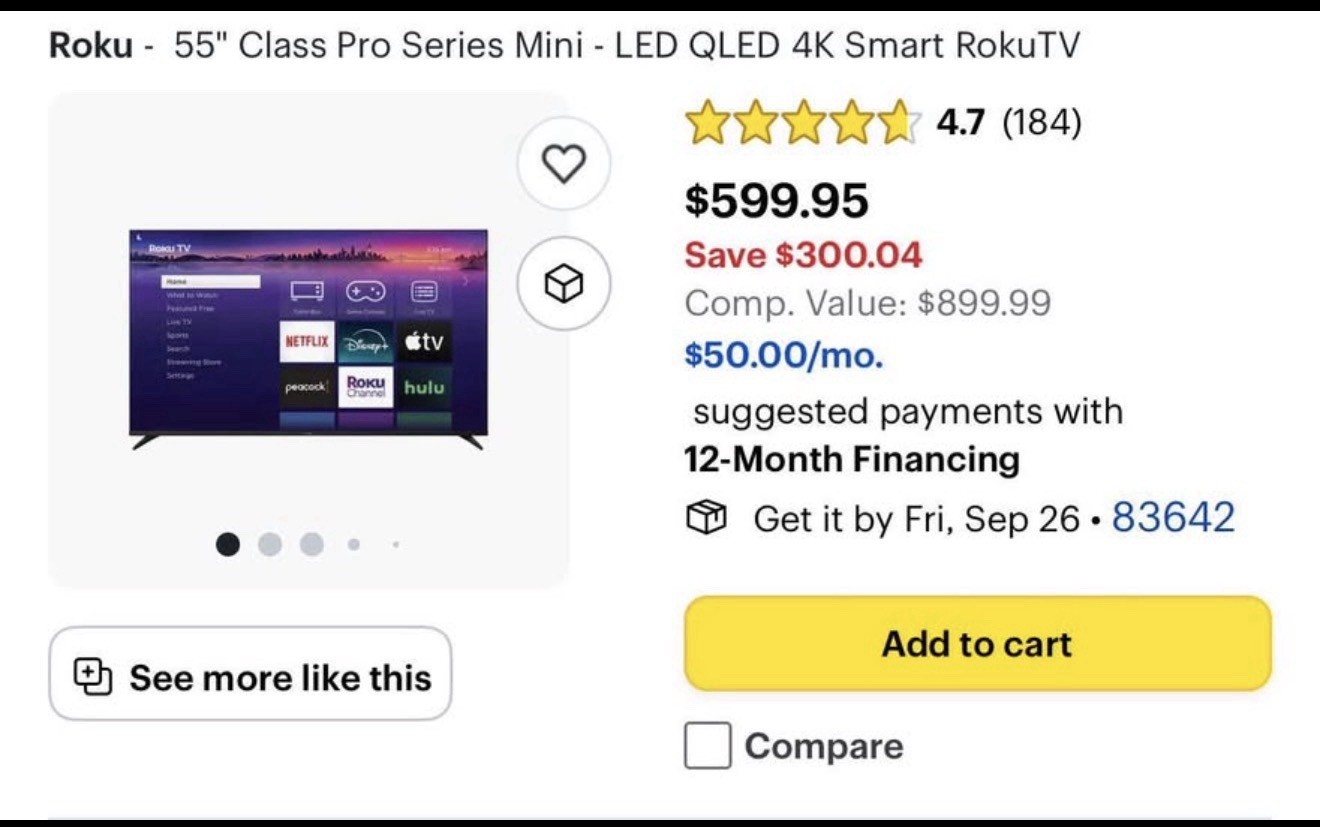
Task: Select the fifth tiny carousel dot
Action: pos(396,545)
